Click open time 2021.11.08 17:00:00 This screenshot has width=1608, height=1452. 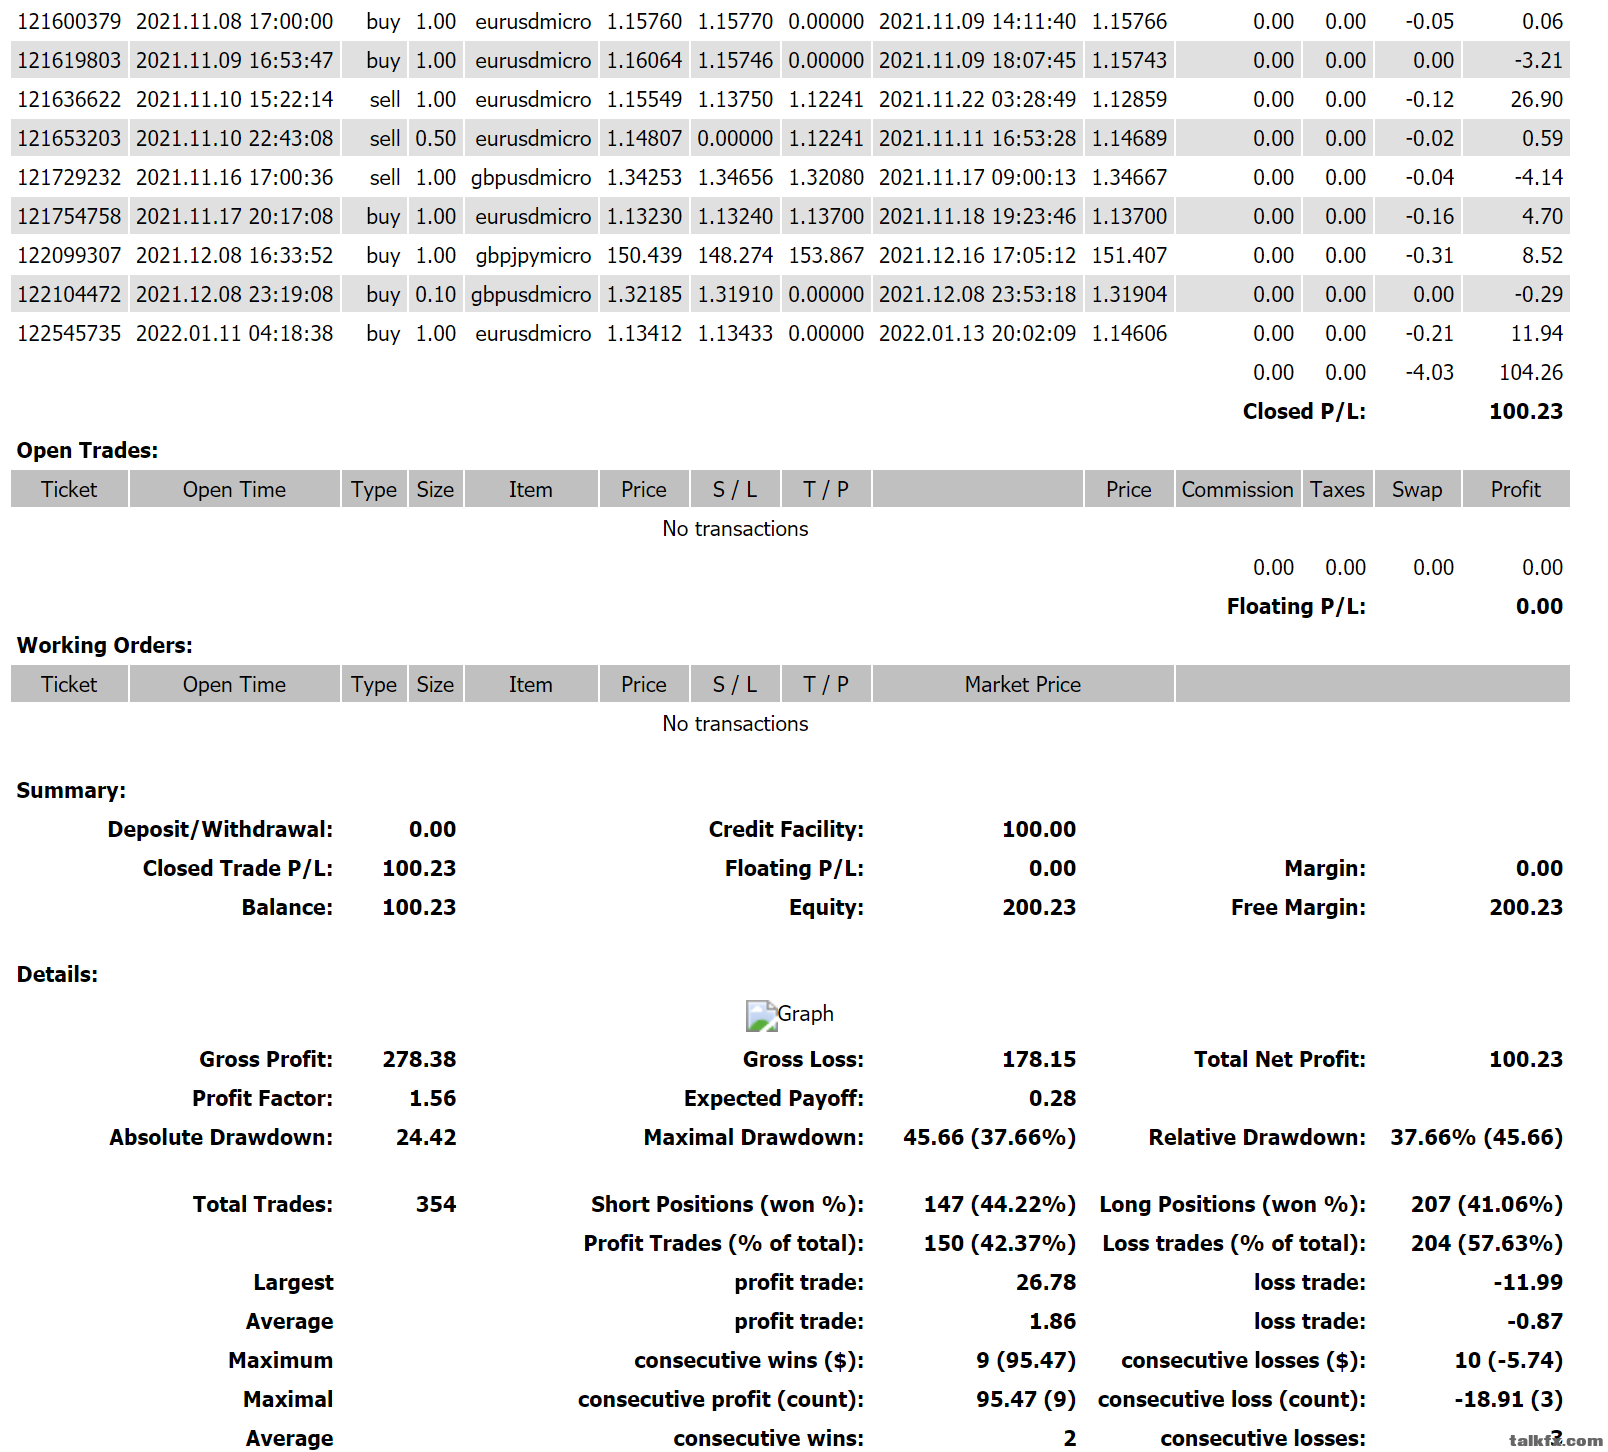pos(235,21)
